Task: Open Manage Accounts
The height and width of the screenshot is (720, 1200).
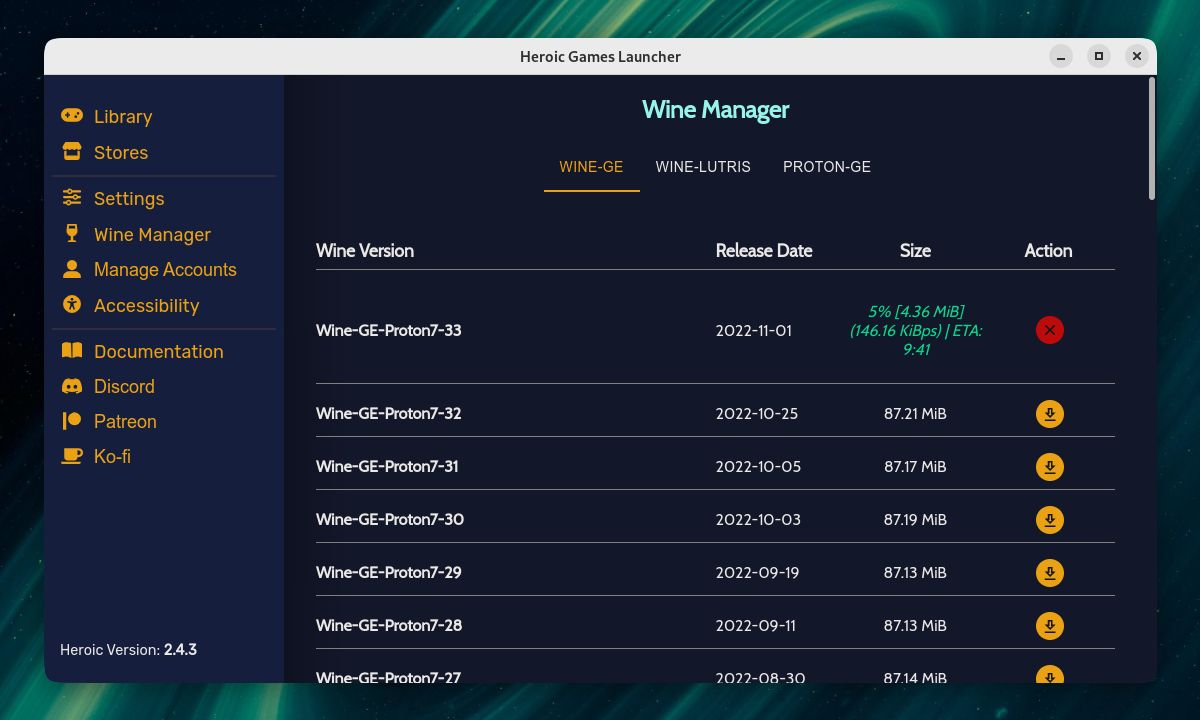Action: tap(164, 269)
